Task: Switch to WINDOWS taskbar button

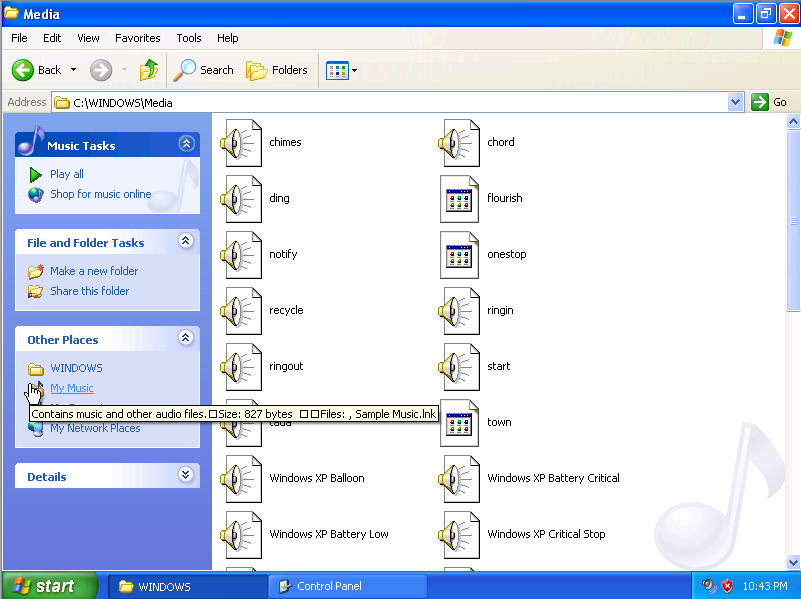Action: click(188, 586)
